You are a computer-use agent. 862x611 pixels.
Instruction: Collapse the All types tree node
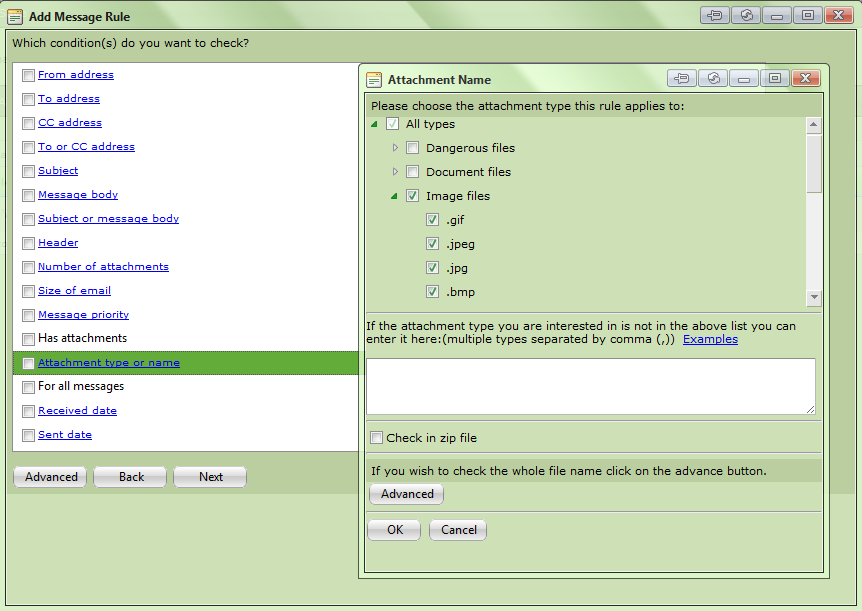click(x=374, y=124)
